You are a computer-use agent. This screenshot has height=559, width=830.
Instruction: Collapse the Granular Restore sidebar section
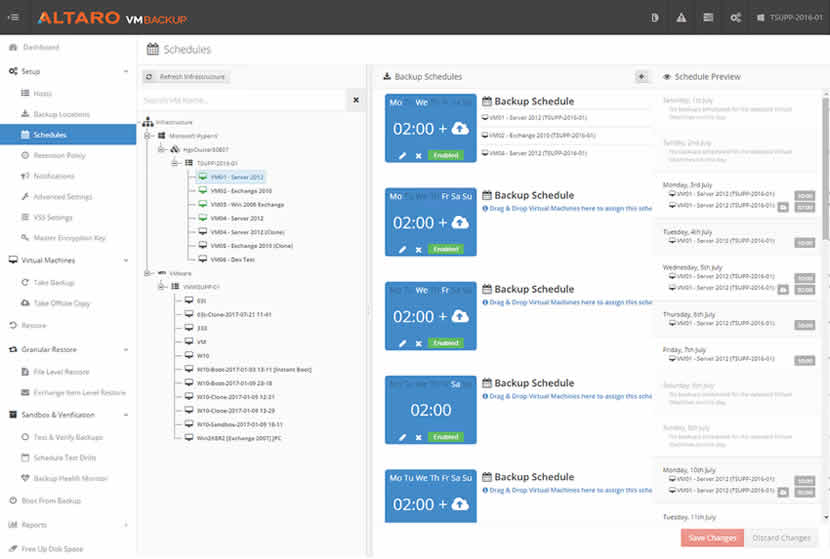coord(126,349)
